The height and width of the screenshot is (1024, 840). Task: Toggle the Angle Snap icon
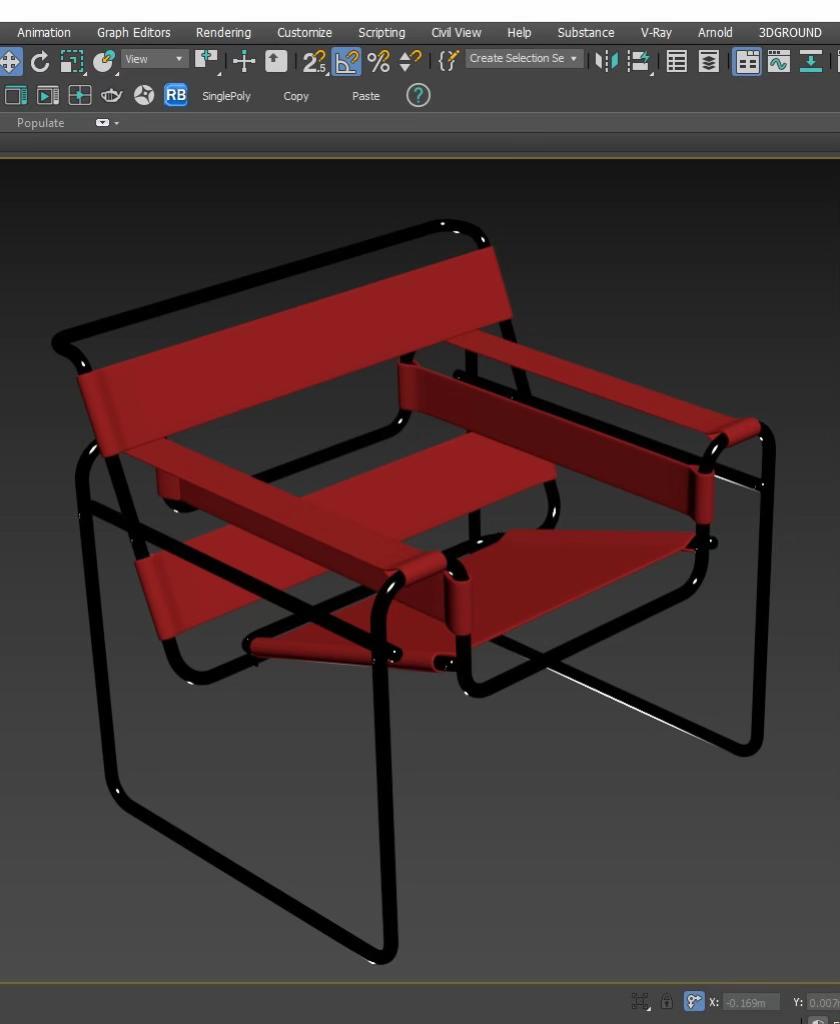click(346, 62)
